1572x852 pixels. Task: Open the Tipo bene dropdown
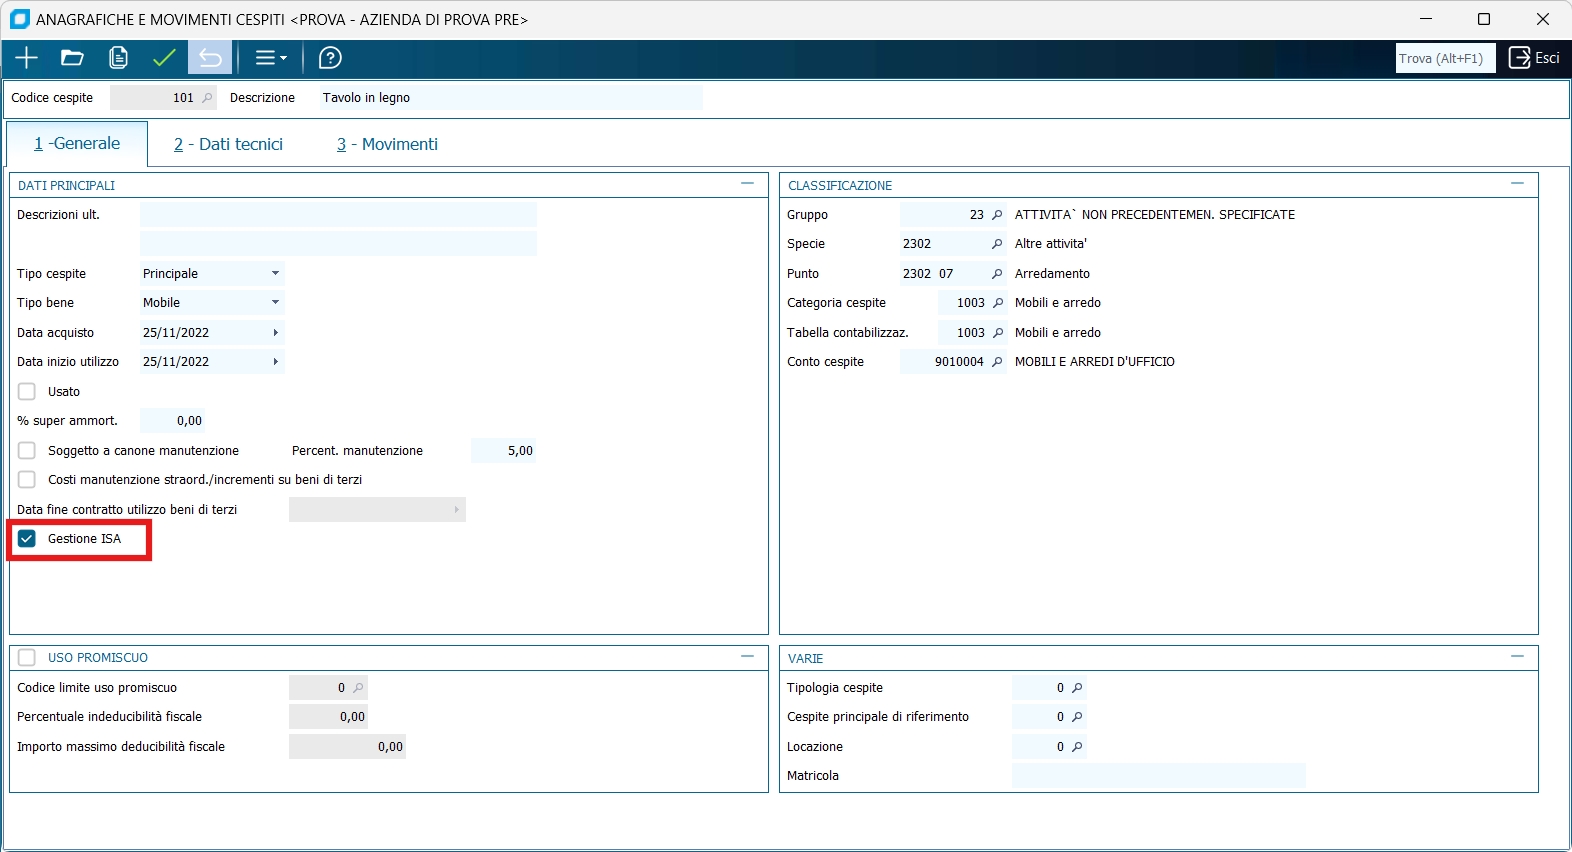click(275, 303)
